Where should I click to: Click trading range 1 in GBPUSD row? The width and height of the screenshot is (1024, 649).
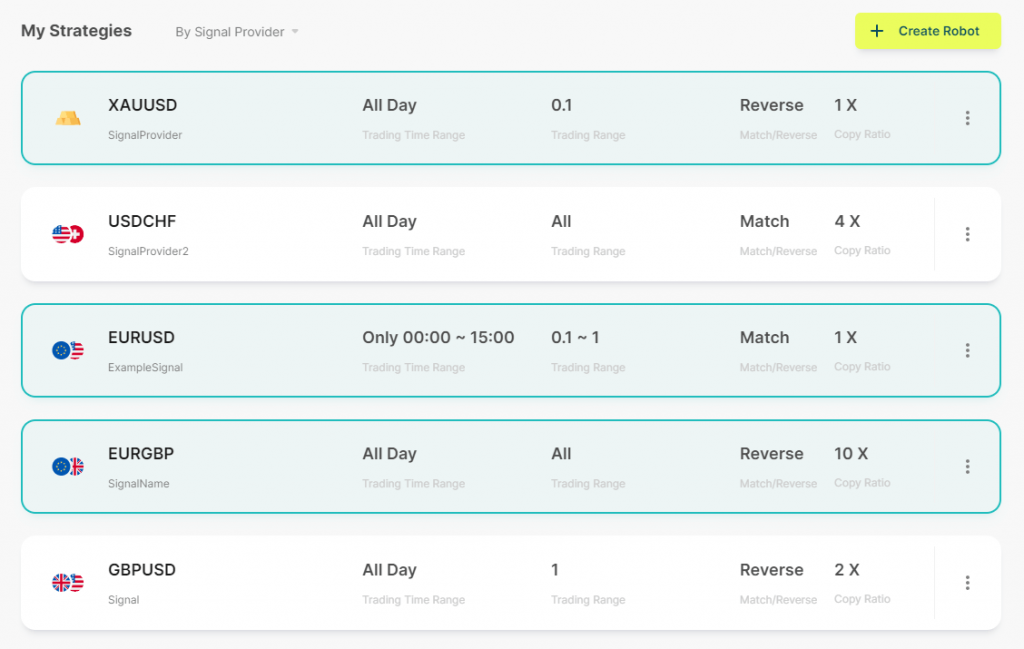point(555,570)
